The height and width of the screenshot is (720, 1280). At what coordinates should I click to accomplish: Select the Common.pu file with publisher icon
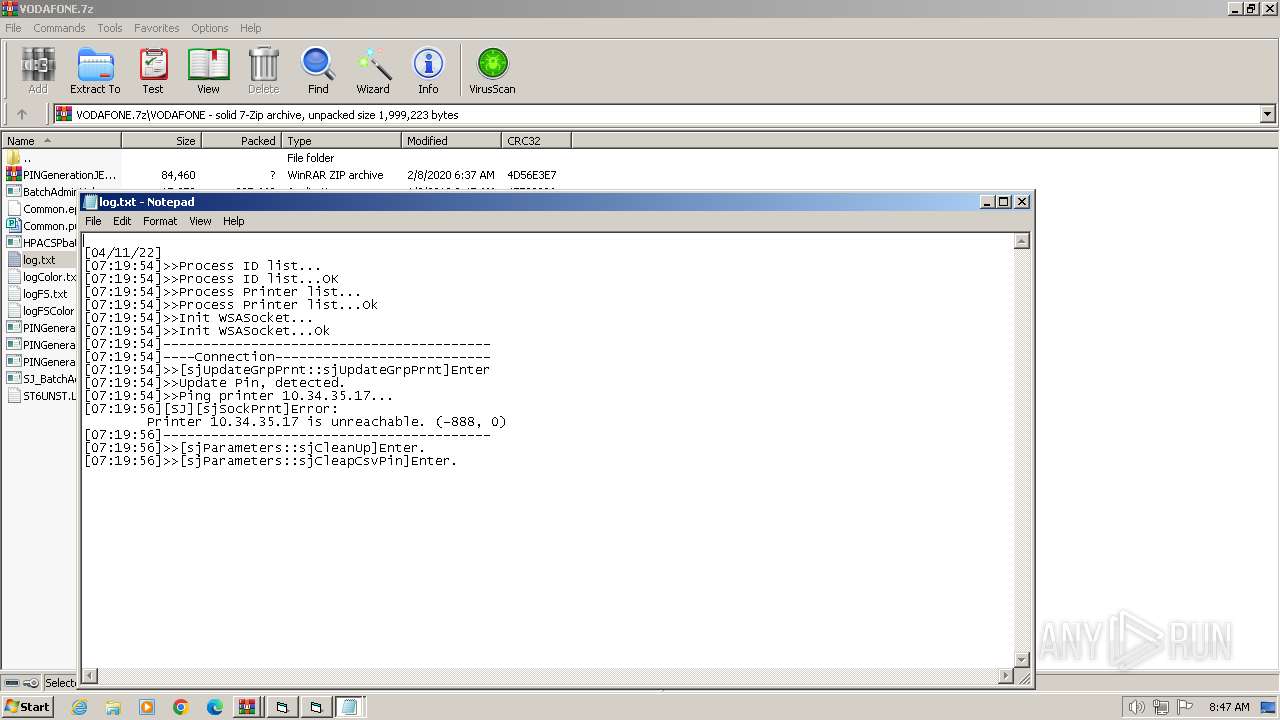coord(41,226)
